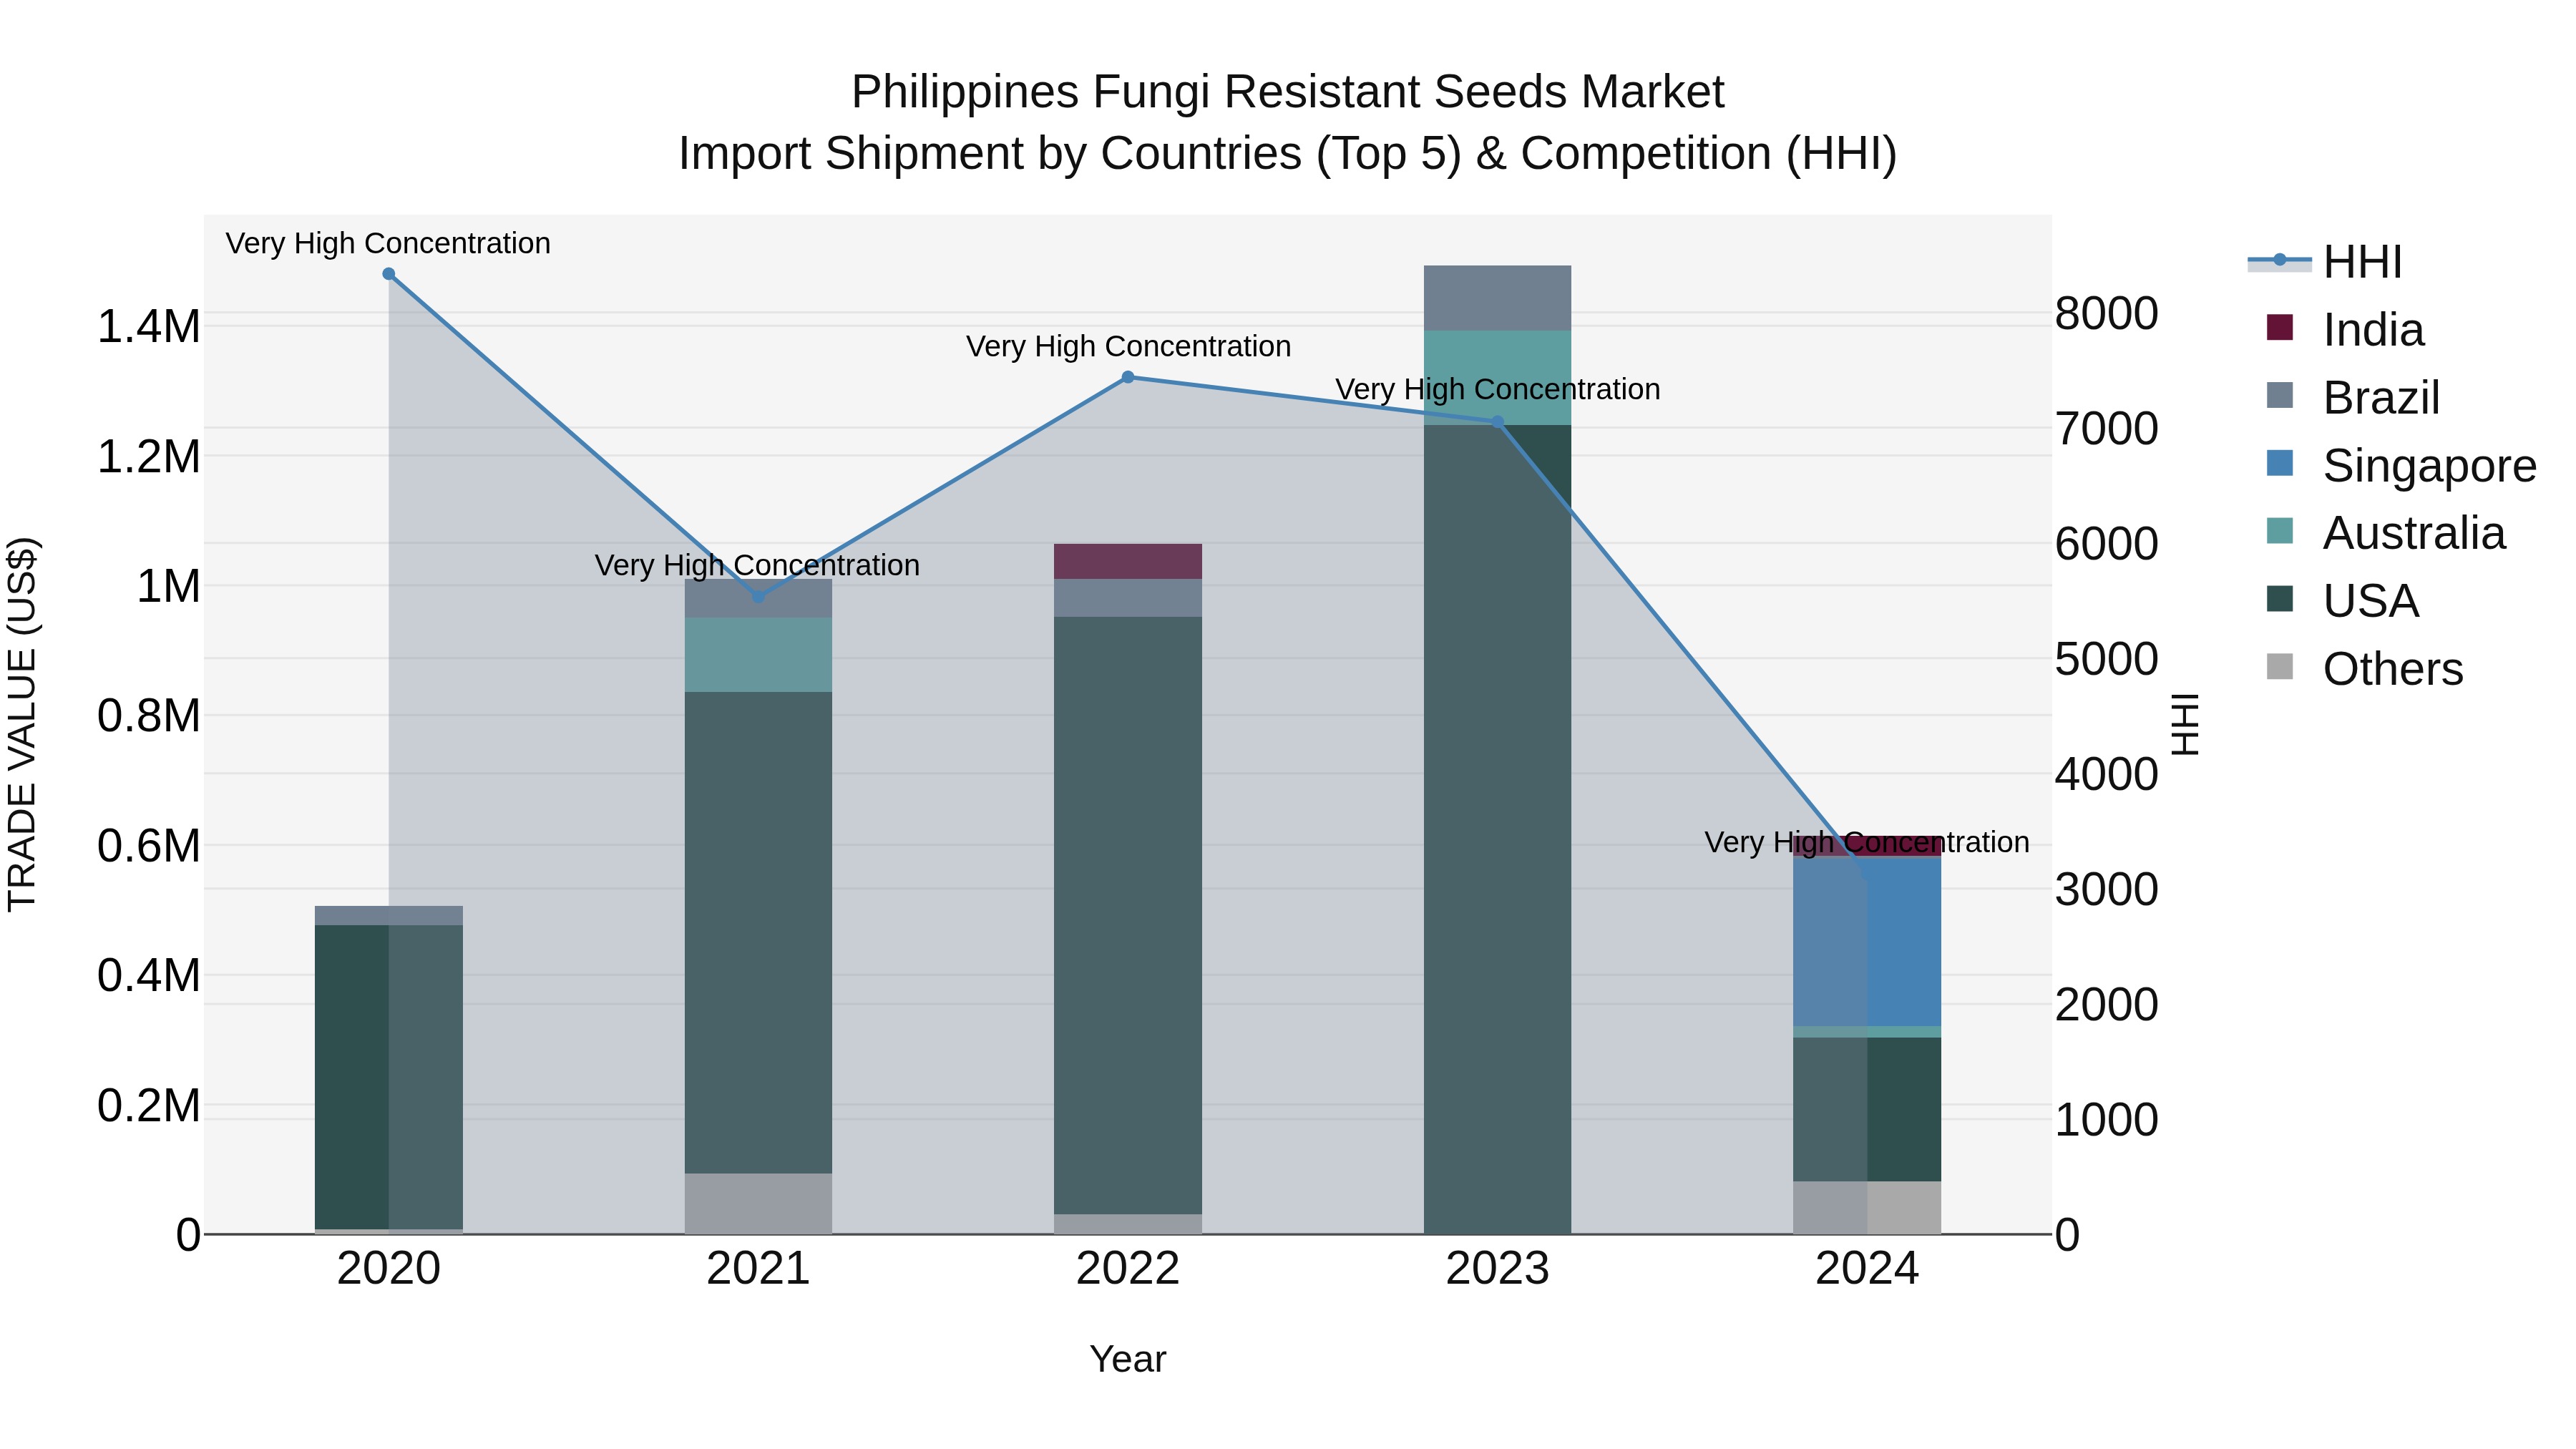This screenshot has height=1449, width=2576.
Task: Click the 5000 right axis tick label
Action: click(2107, 659)
